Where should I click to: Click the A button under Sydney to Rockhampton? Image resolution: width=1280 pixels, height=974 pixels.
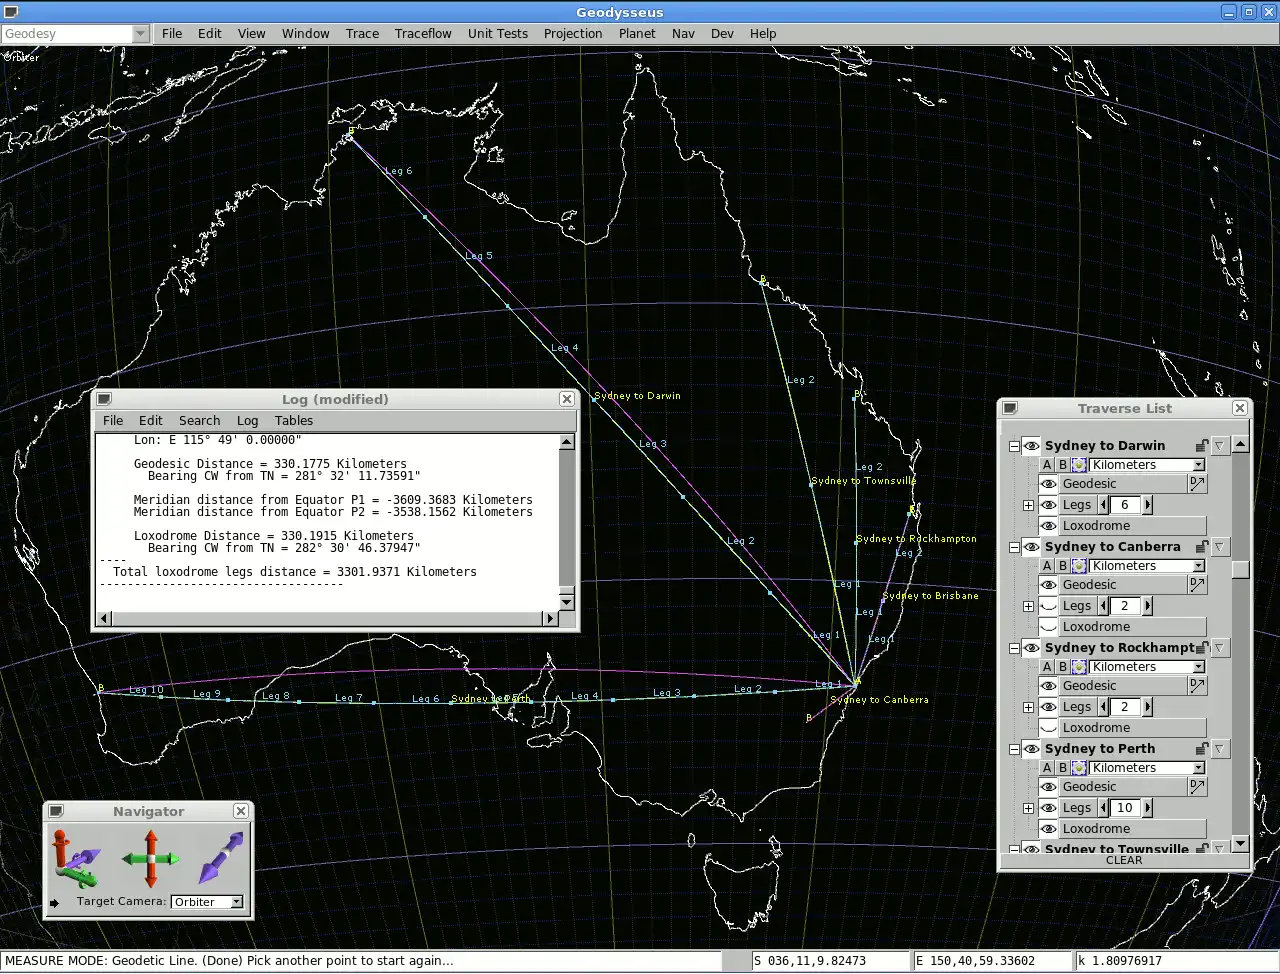point(1047,667)
